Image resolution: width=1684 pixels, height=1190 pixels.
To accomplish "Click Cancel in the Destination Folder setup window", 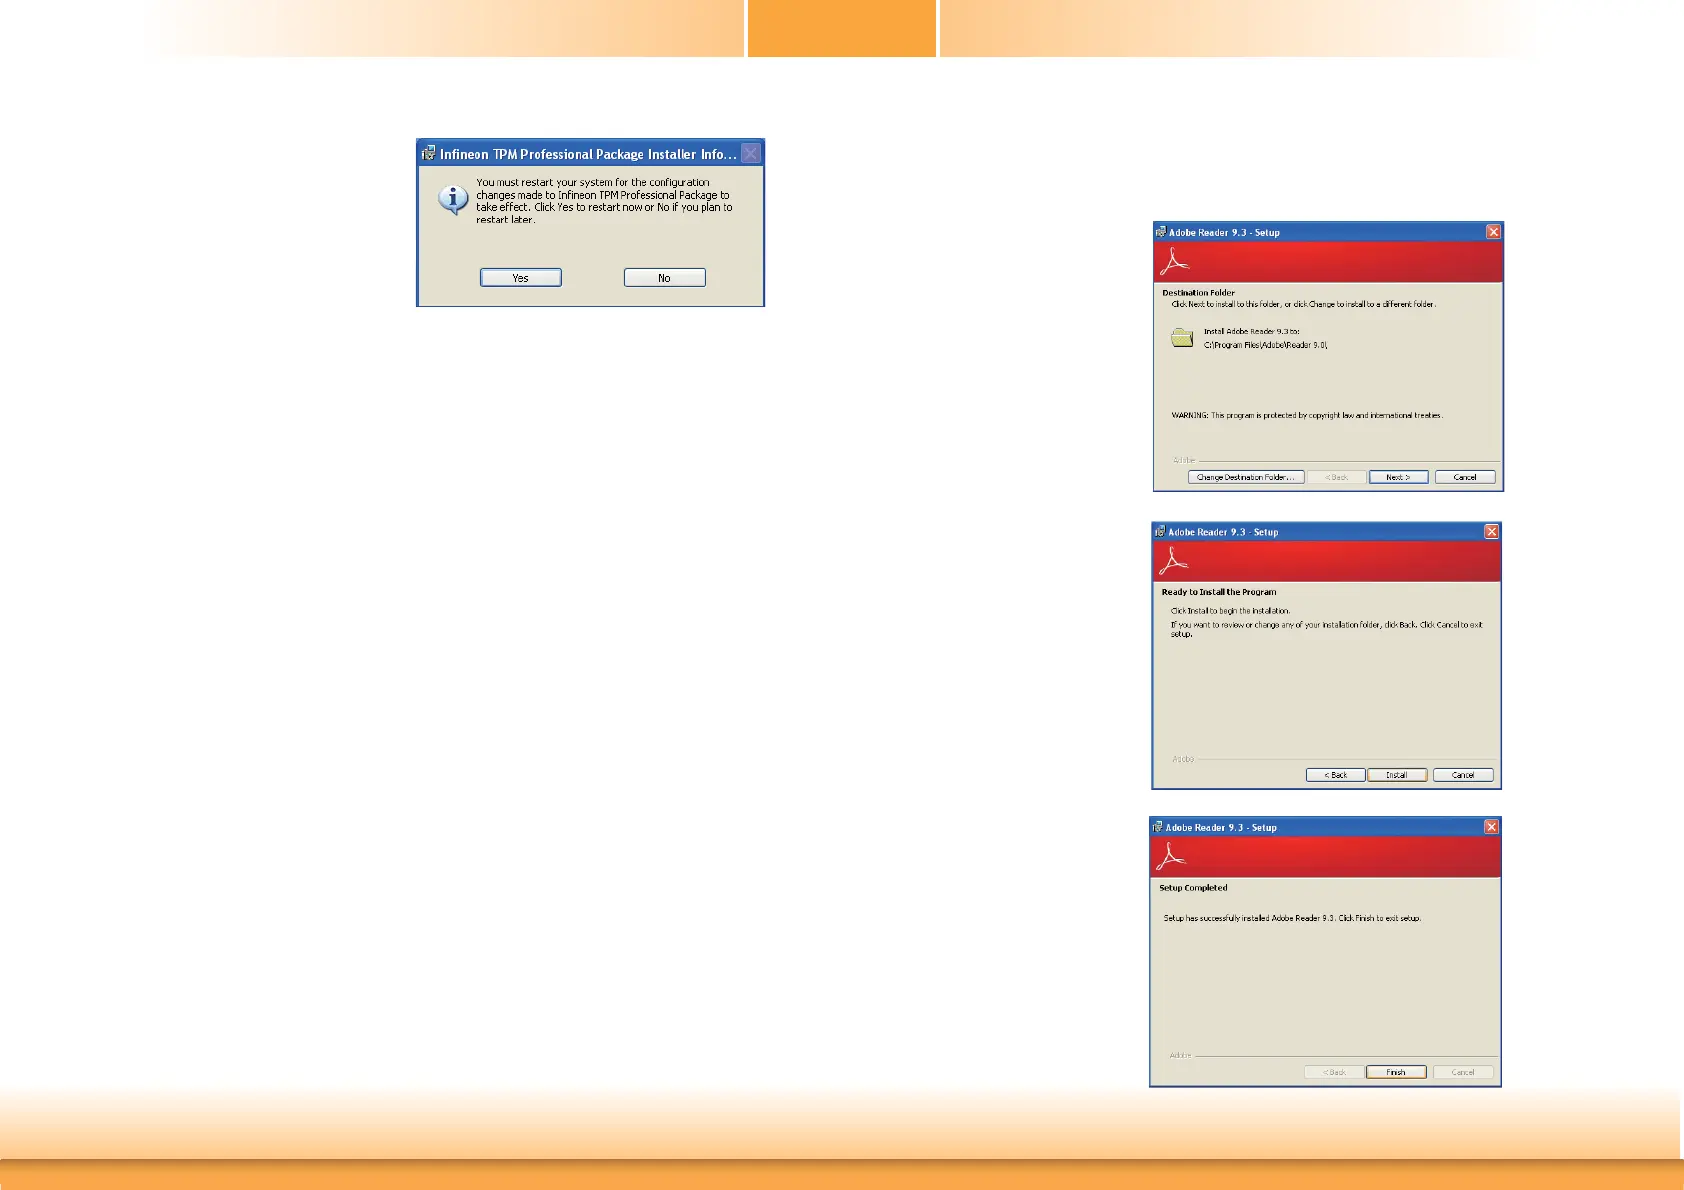I will (x=1465, y=477).
